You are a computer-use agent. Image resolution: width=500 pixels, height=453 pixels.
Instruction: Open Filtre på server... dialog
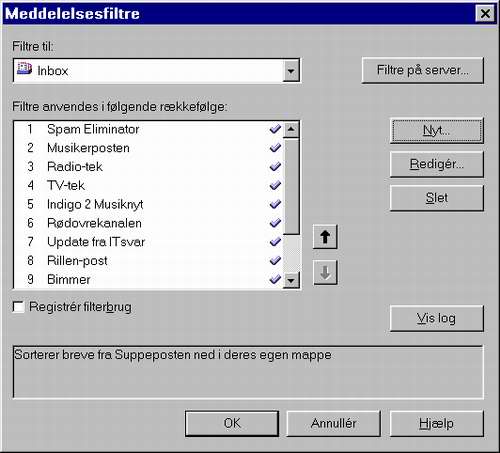(423, 70)
